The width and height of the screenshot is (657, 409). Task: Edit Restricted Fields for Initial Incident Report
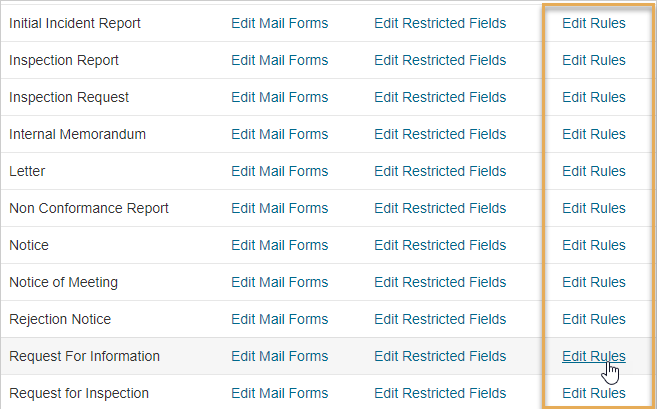point(440,23)
